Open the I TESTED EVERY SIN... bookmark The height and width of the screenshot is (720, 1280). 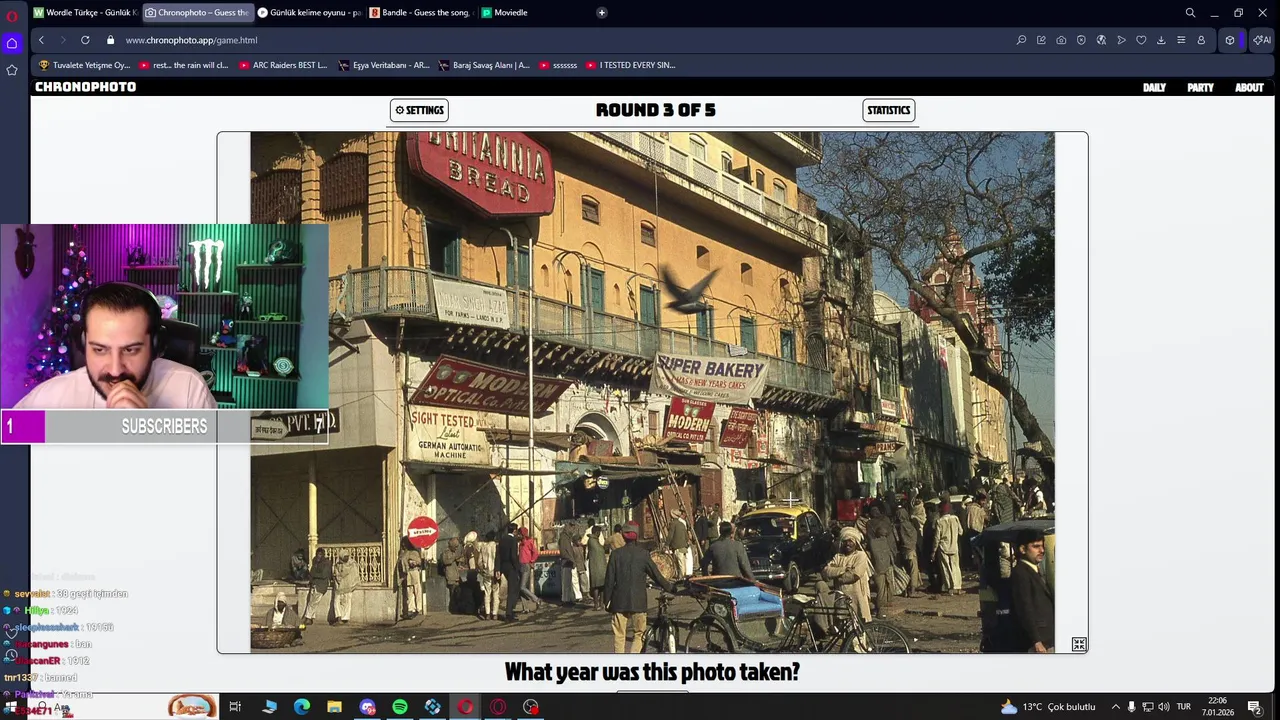[631, 65]
